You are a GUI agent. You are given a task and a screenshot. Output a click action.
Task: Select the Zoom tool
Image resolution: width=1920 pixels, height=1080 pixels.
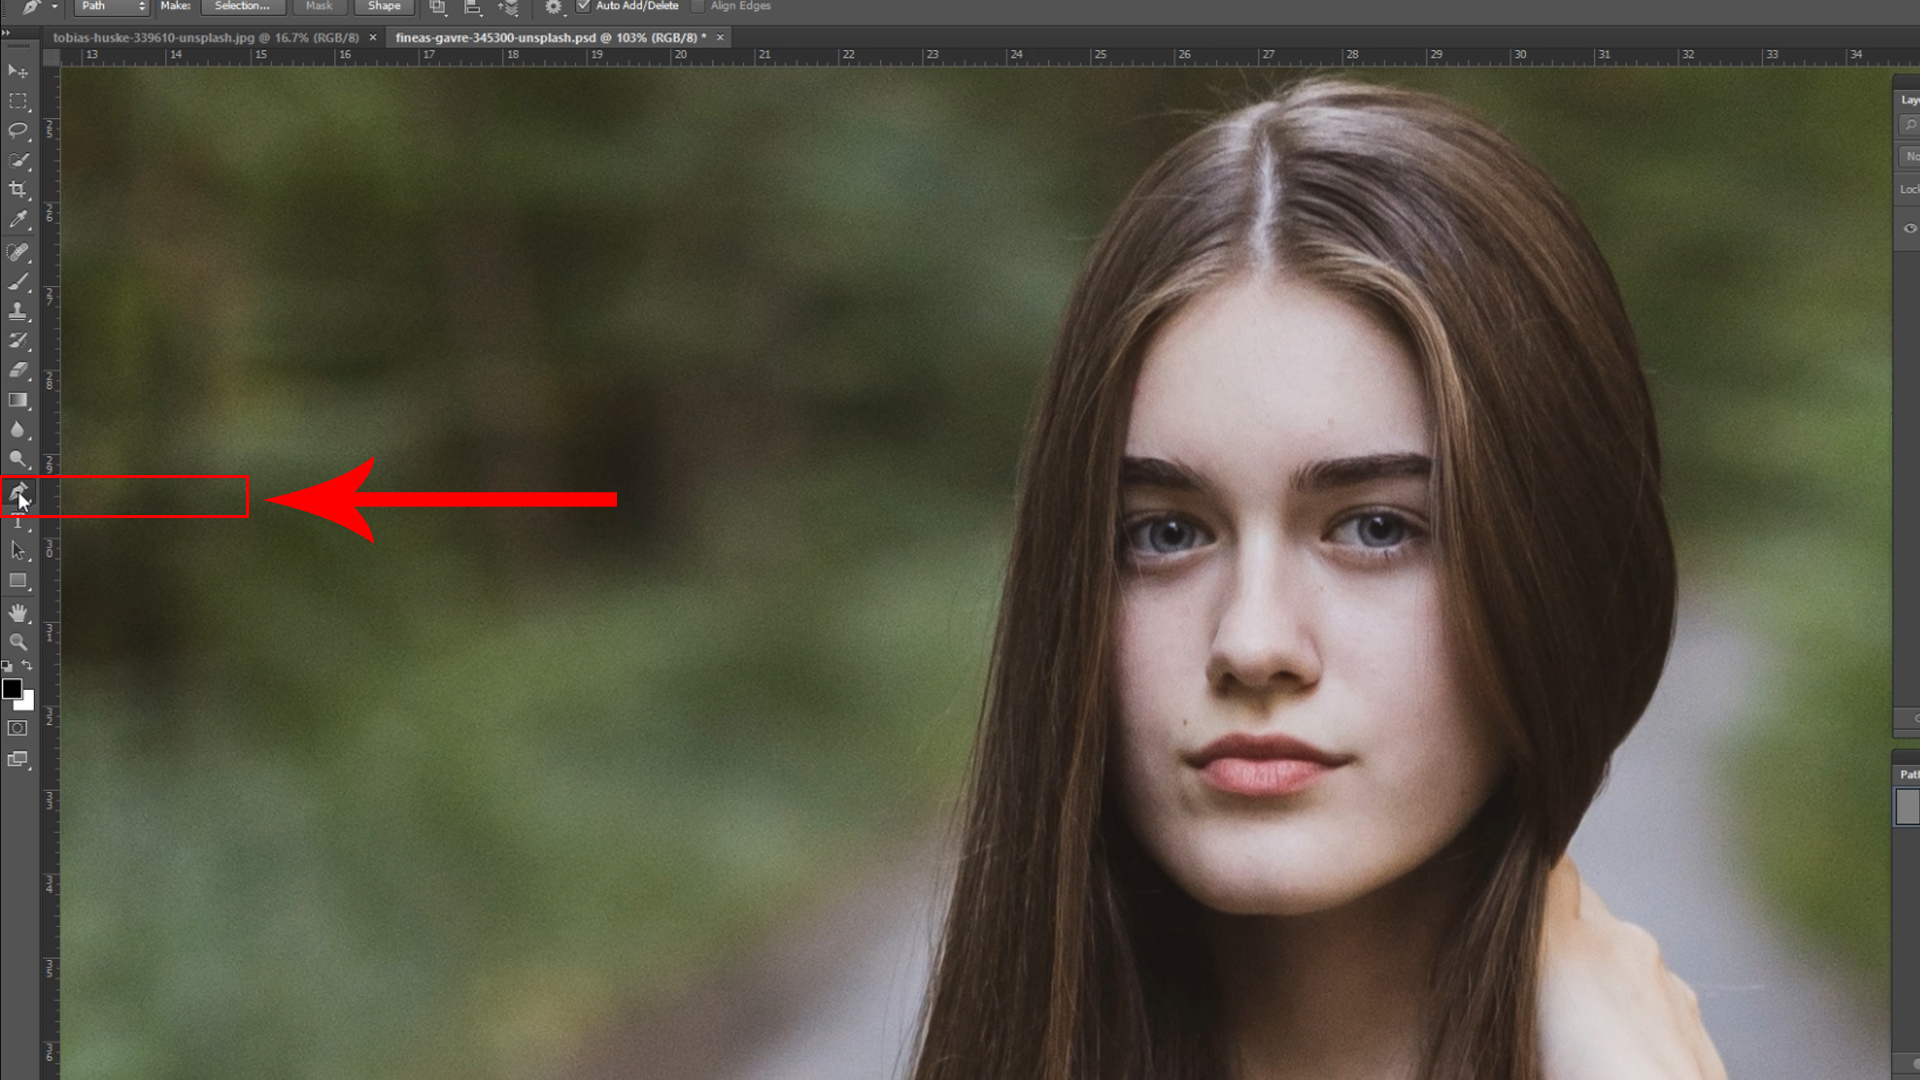click(x=16, y=641)
